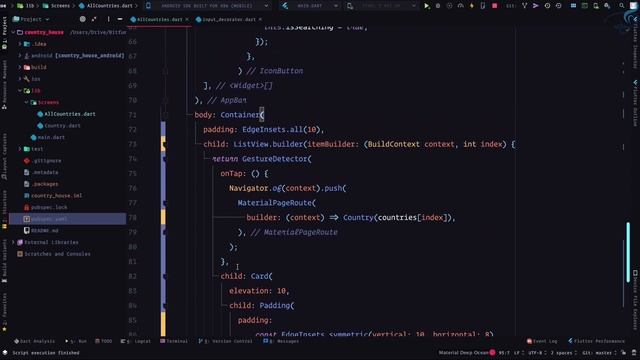Screen dimensions: 640x360
Task: Click the lib breadcrumb in navigation bar
Action: pos(27,6)
